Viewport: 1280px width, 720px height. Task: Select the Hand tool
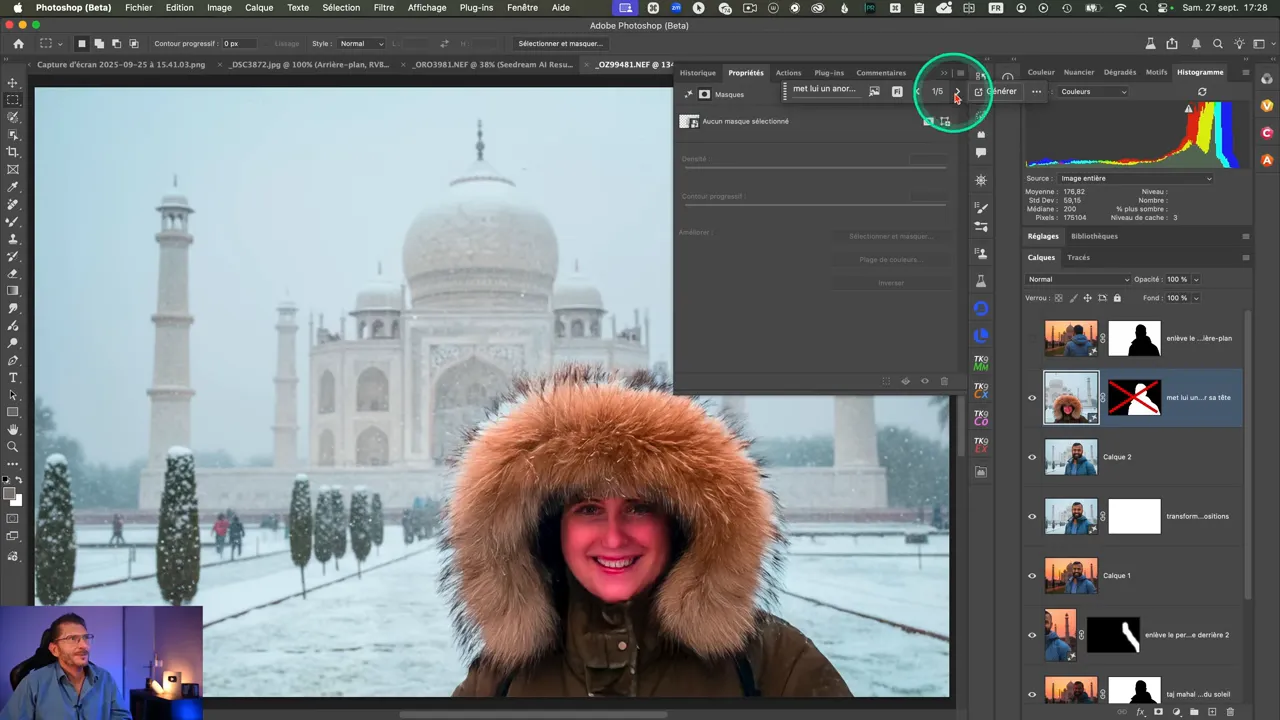pos(13,429)
